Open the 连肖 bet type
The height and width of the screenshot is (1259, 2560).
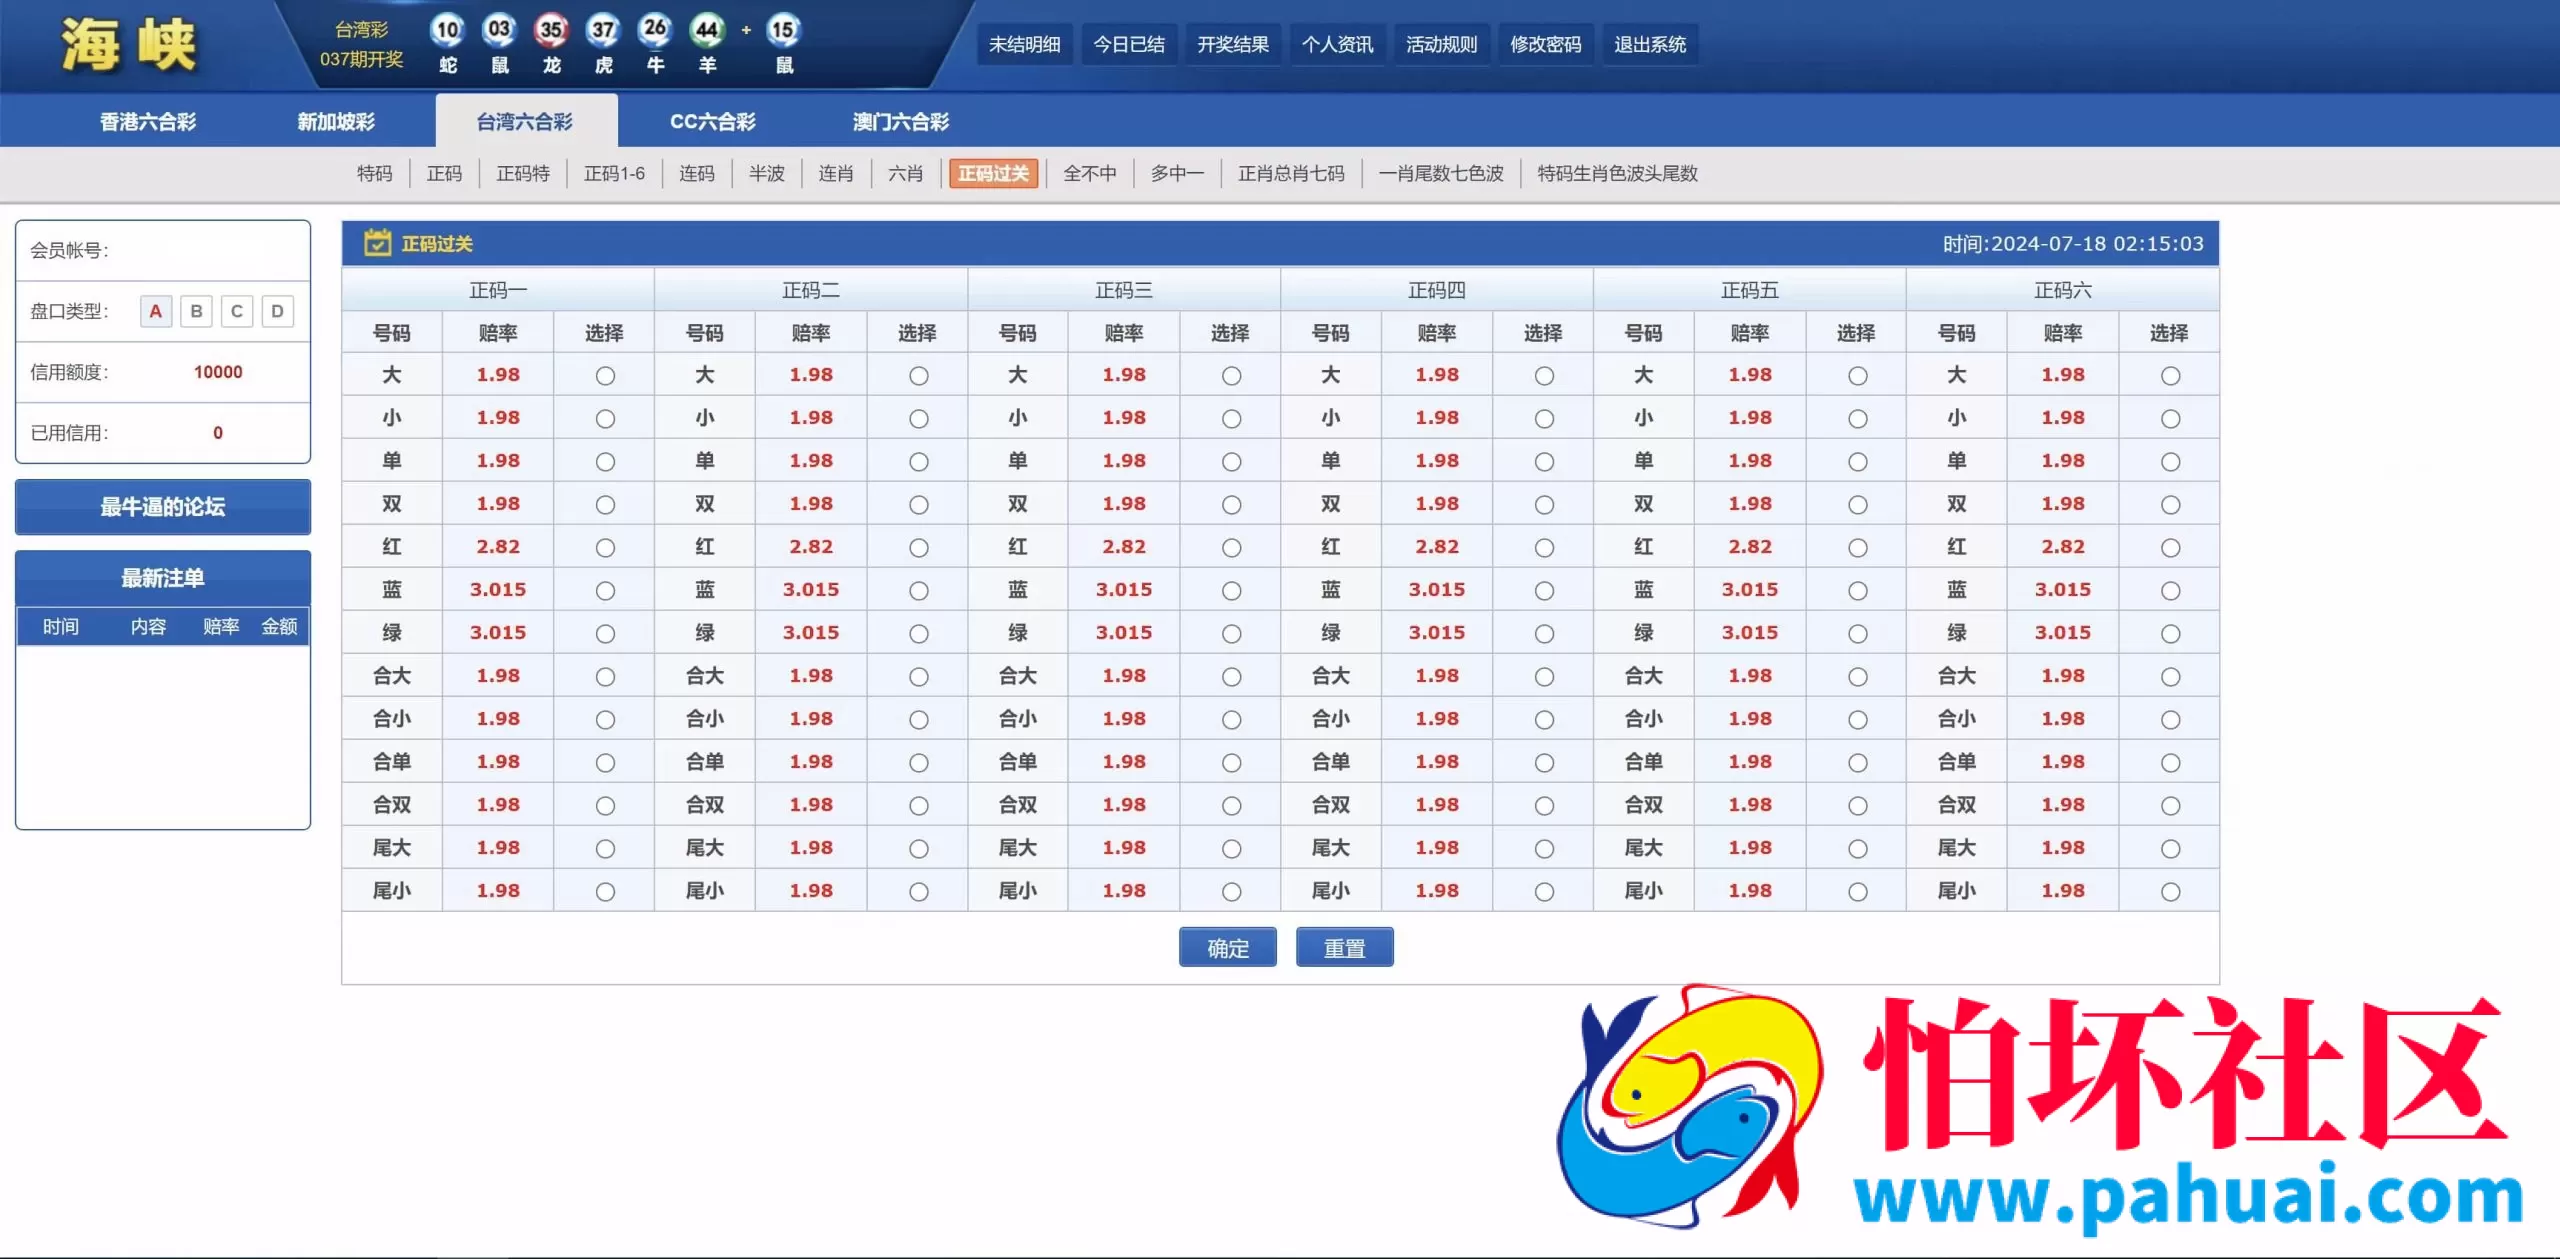(x=835, y=174)
